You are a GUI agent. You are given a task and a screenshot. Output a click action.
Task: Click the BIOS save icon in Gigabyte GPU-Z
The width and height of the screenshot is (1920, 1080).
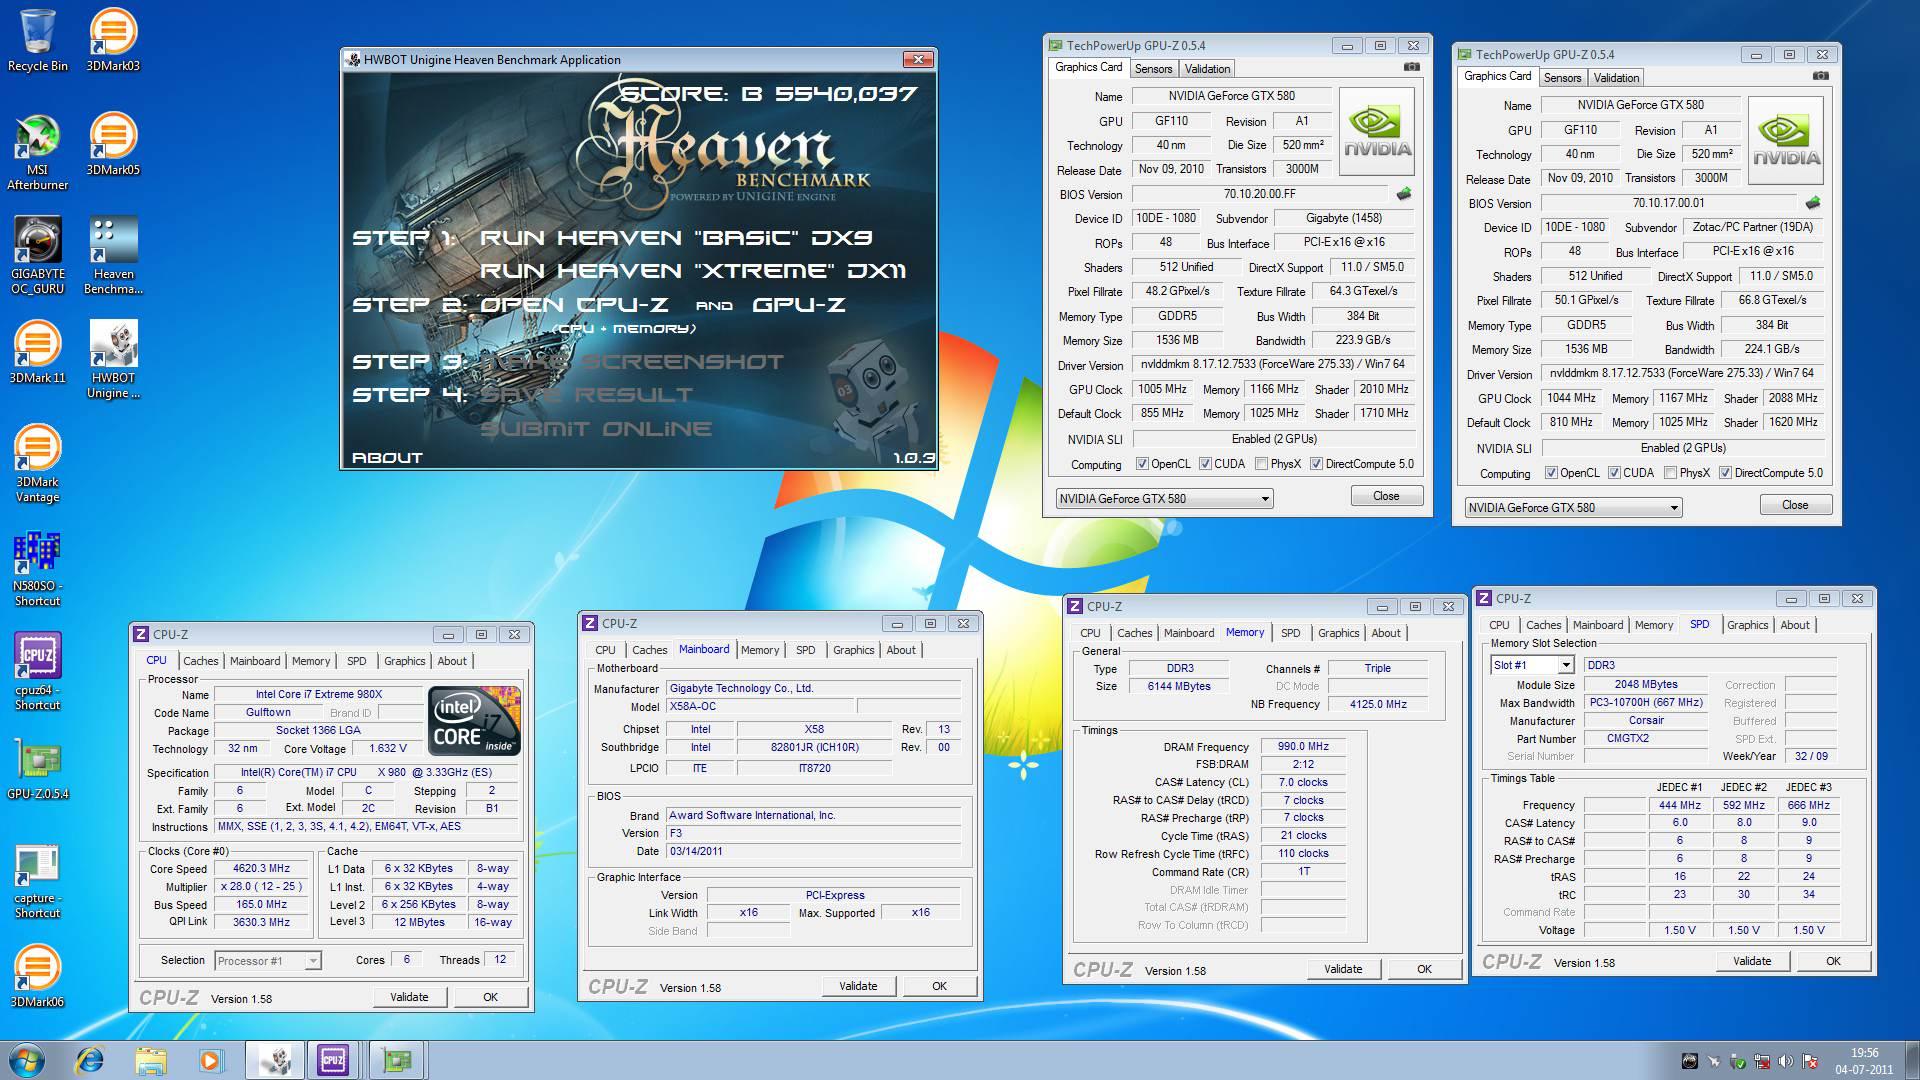(1404, 194)
